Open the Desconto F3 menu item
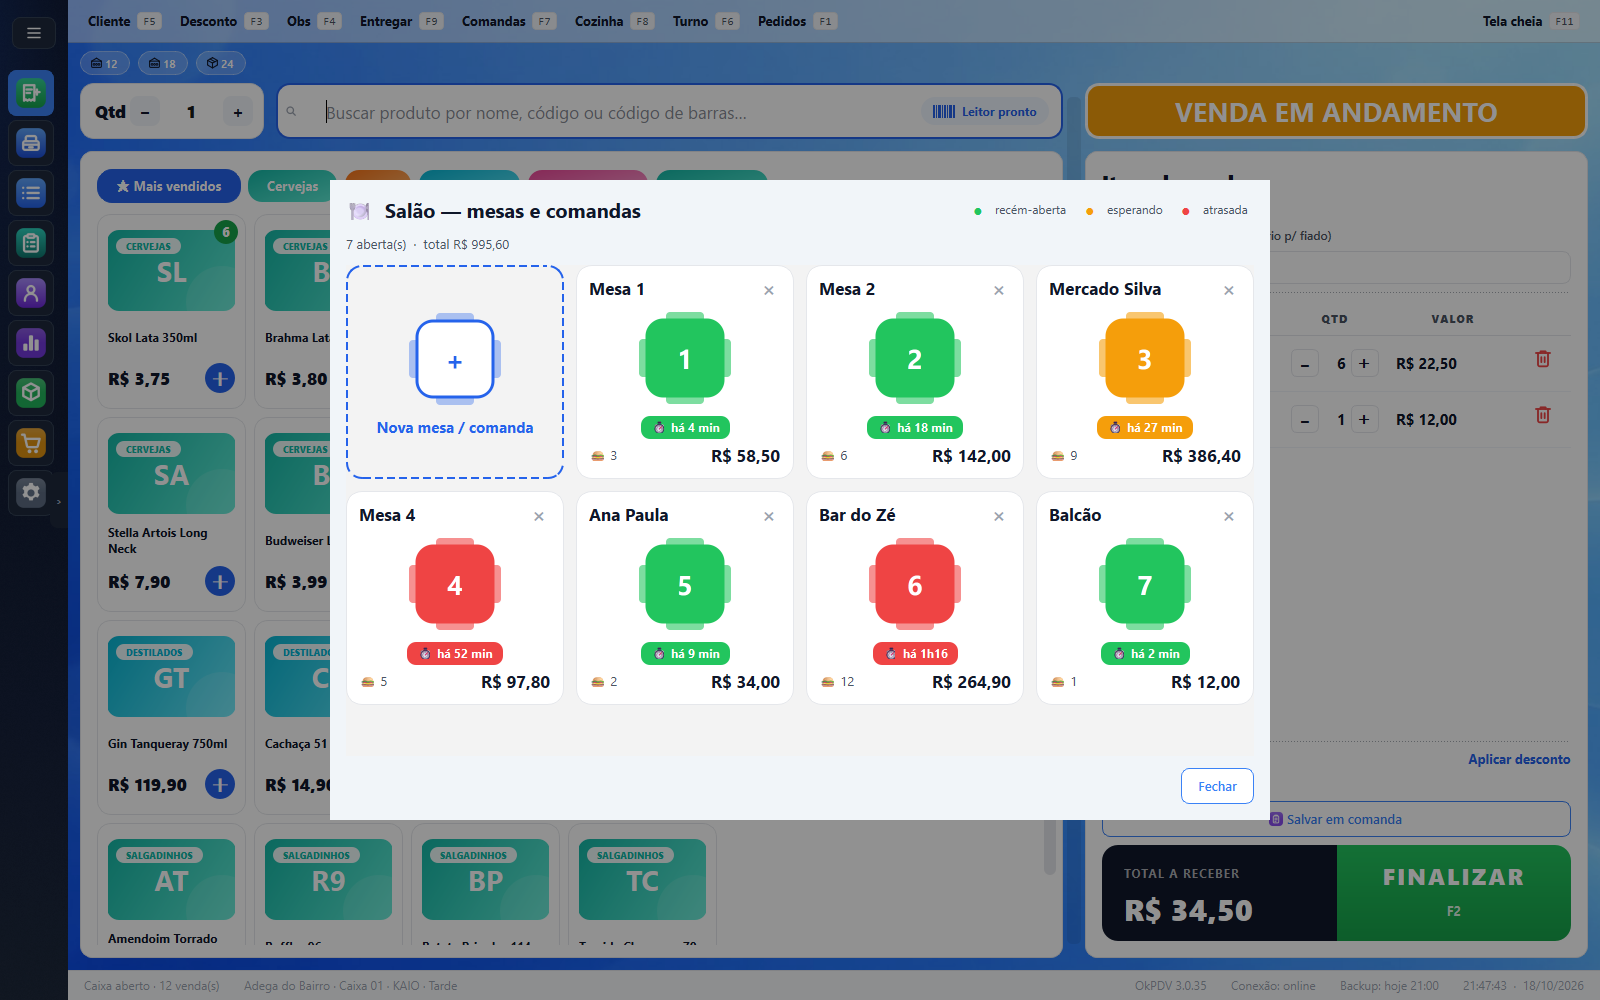 pos(223,21)
